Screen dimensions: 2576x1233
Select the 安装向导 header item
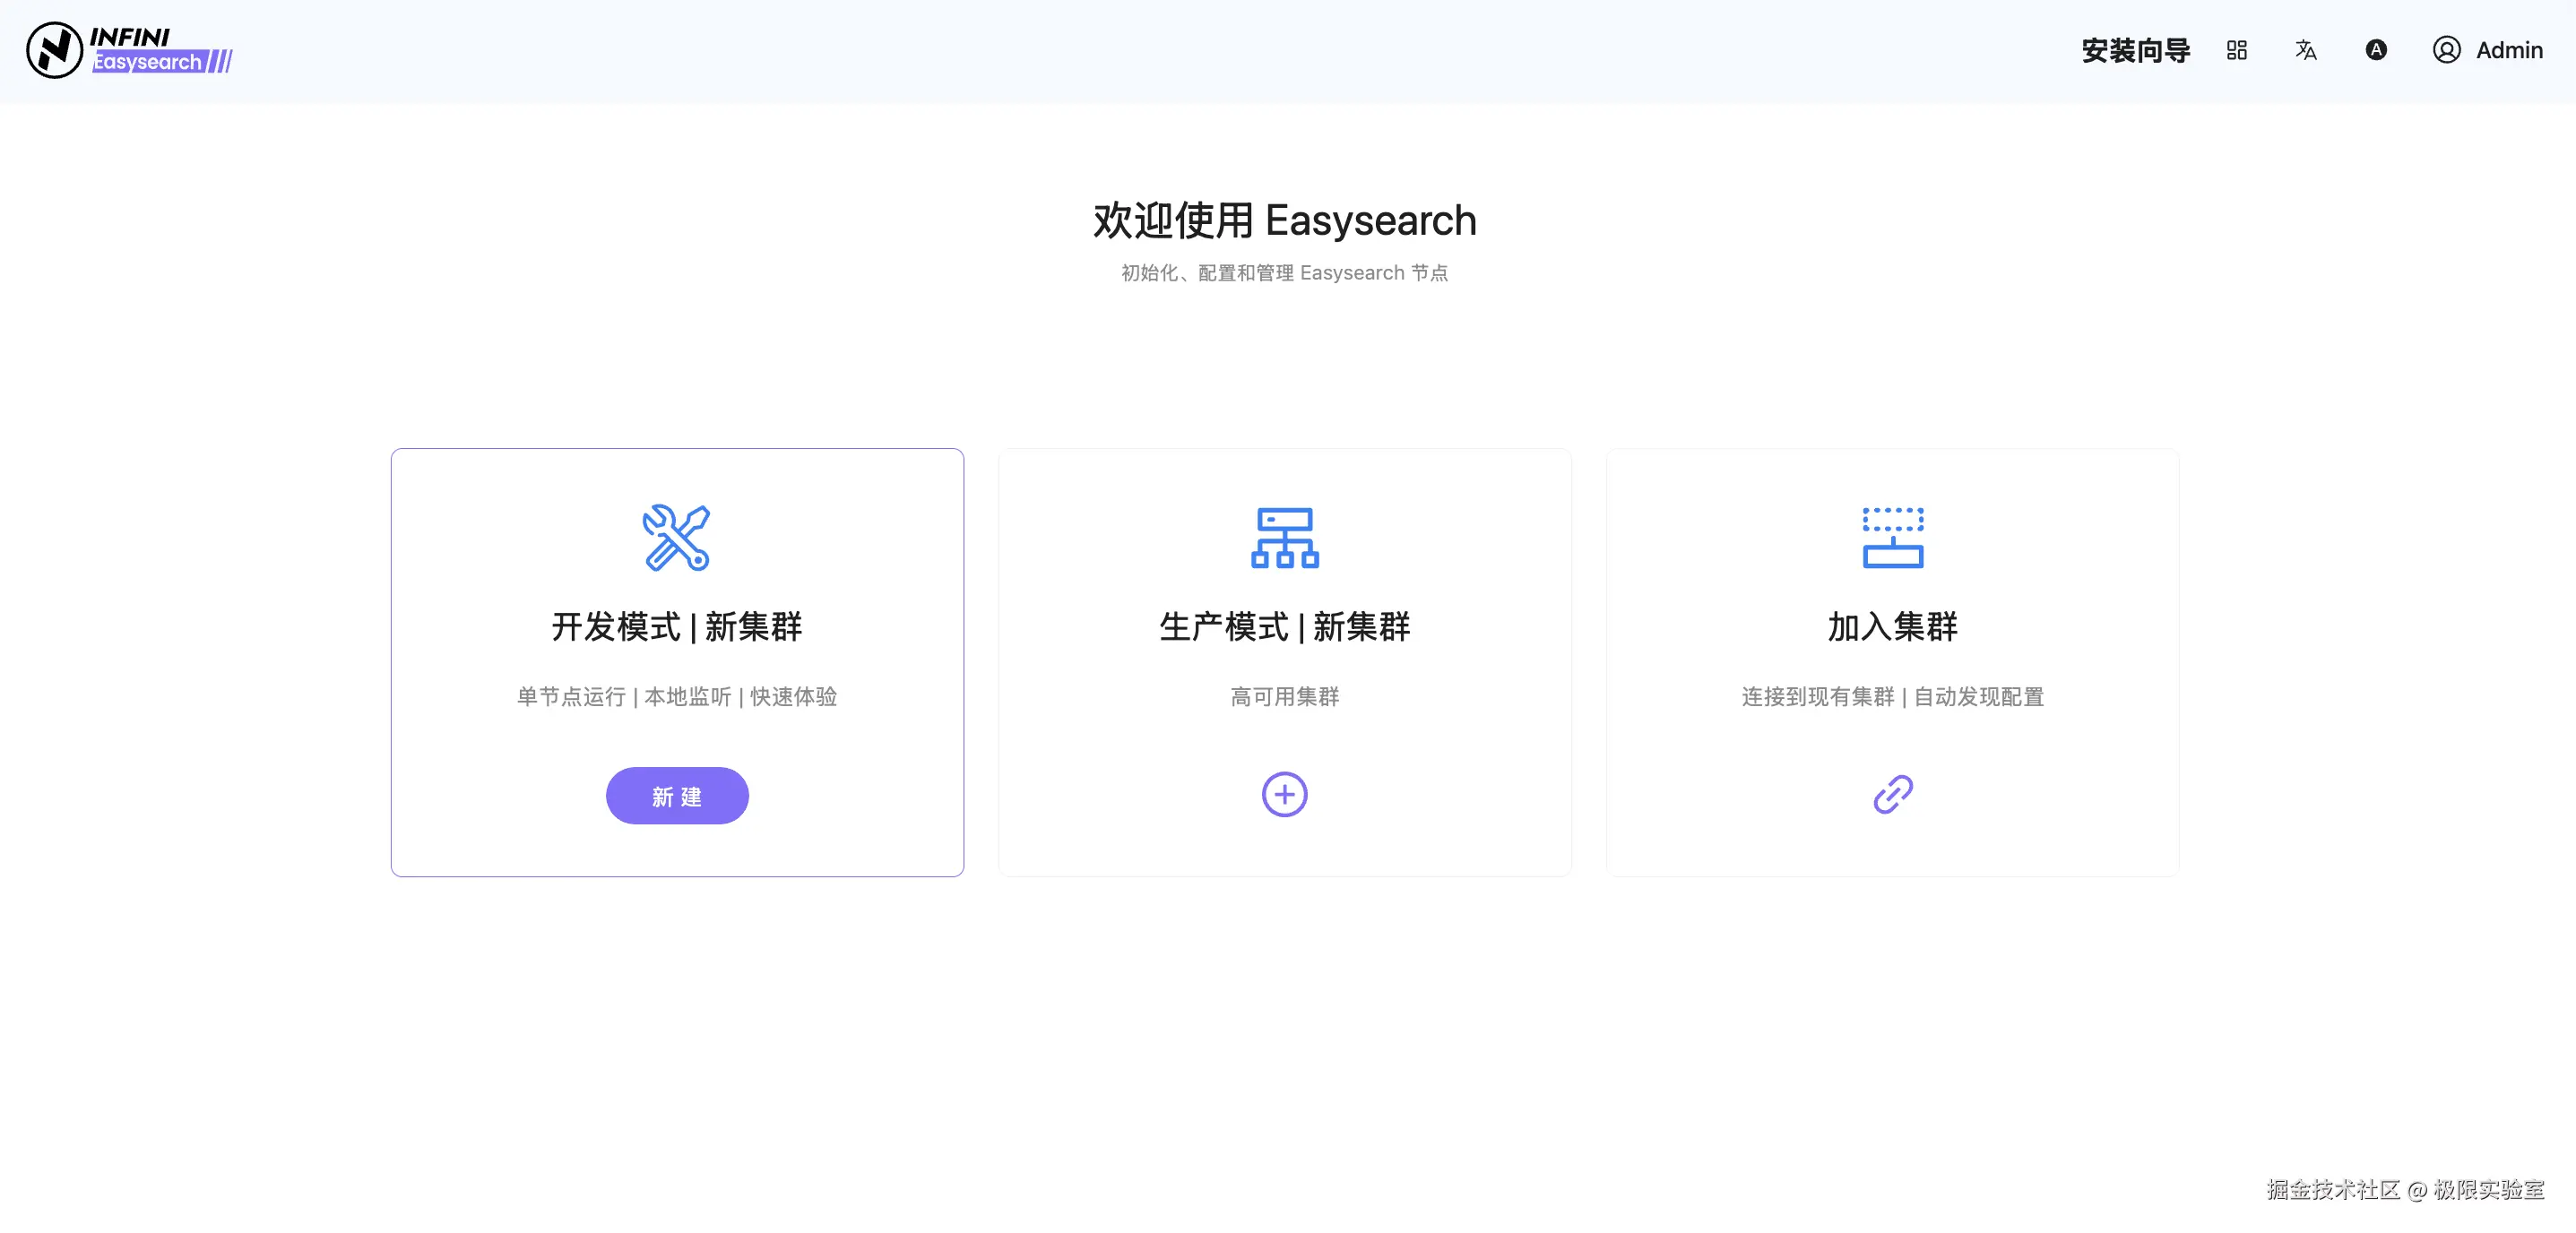click(2135, 50)
